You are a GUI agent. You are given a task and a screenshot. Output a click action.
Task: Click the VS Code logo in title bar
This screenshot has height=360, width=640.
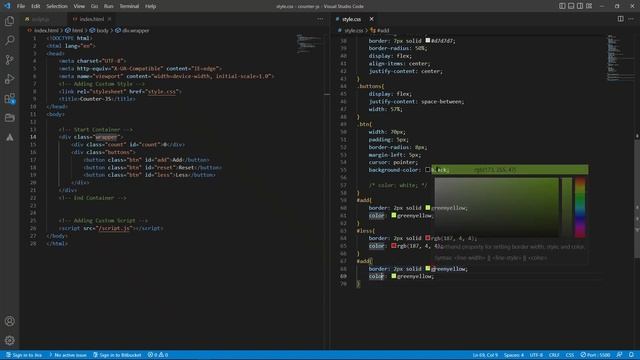point(7,6)
